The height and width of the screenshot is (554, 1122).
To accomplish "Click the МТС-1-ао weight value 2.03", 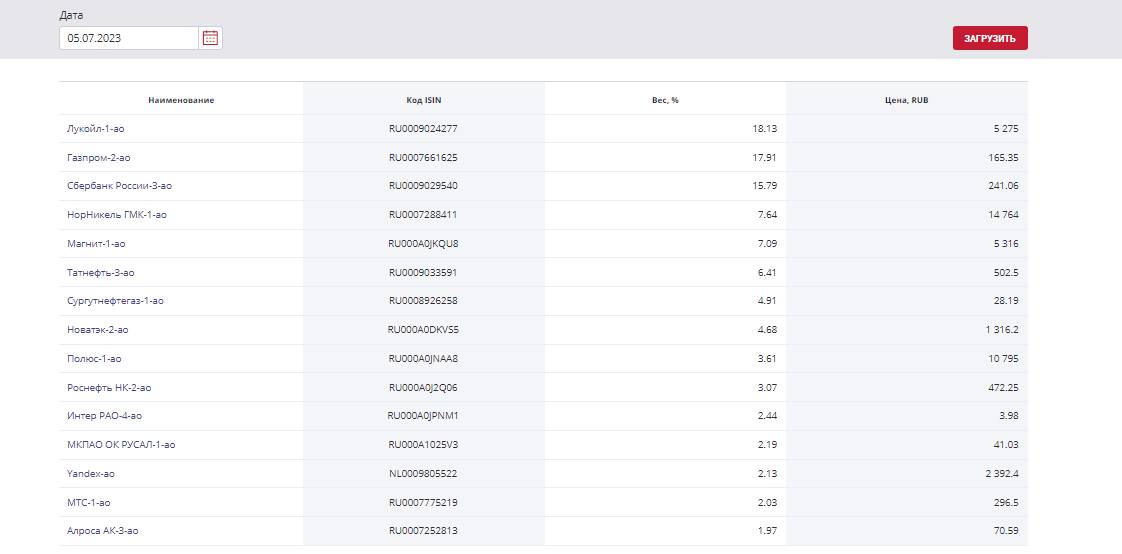I will pyautogui.click(x=767, y=502).
